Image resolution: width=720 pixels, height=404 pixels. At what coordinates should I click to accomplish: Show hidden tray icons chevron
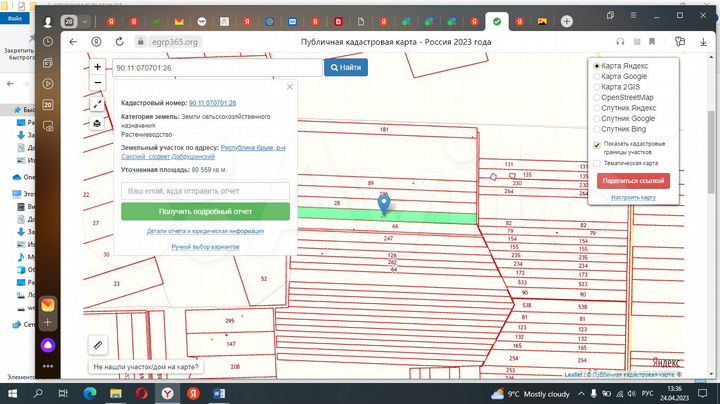[x=581, y=393]
